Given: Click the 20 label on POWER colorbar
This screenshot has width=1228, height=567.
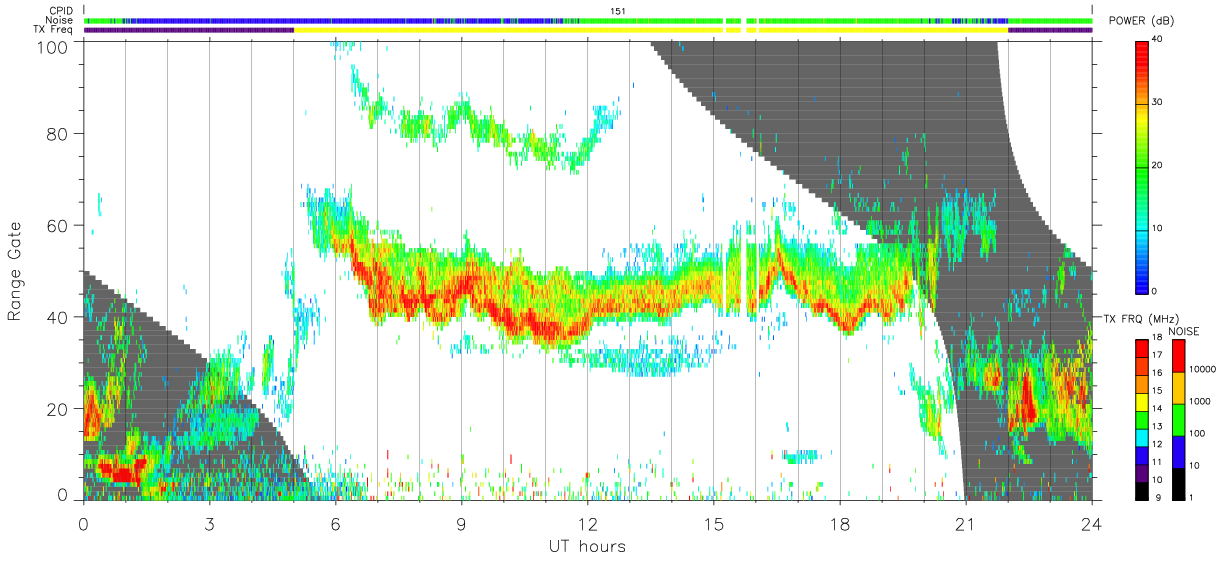Looking at the screenshot, I should pos(1158,165).
